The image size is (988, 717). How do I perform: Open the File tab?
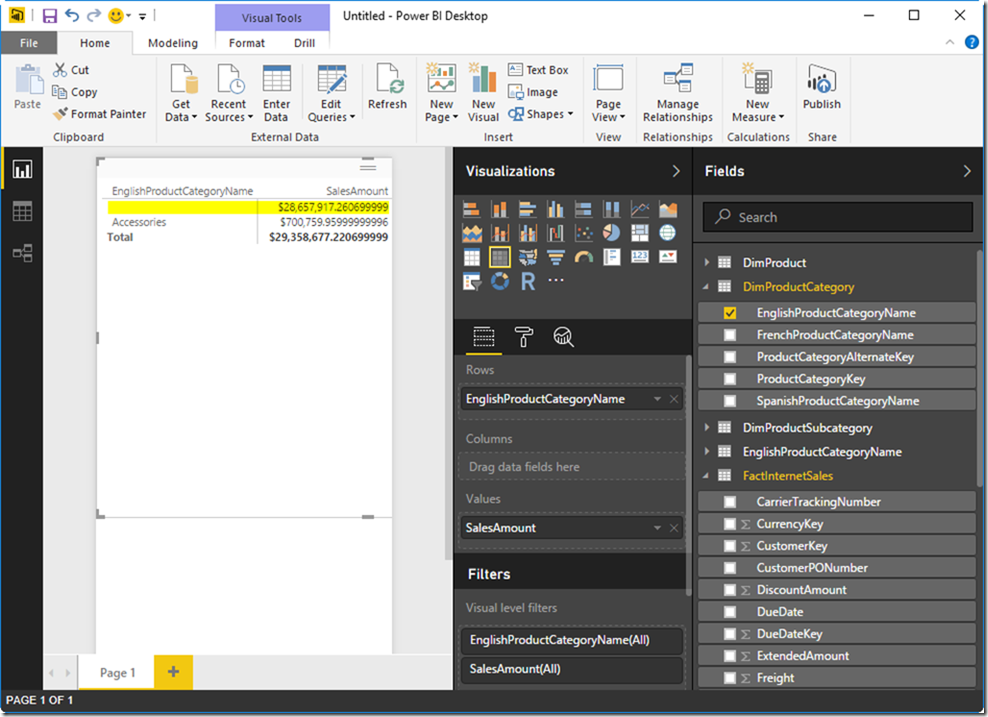click(x=29, y=43)
